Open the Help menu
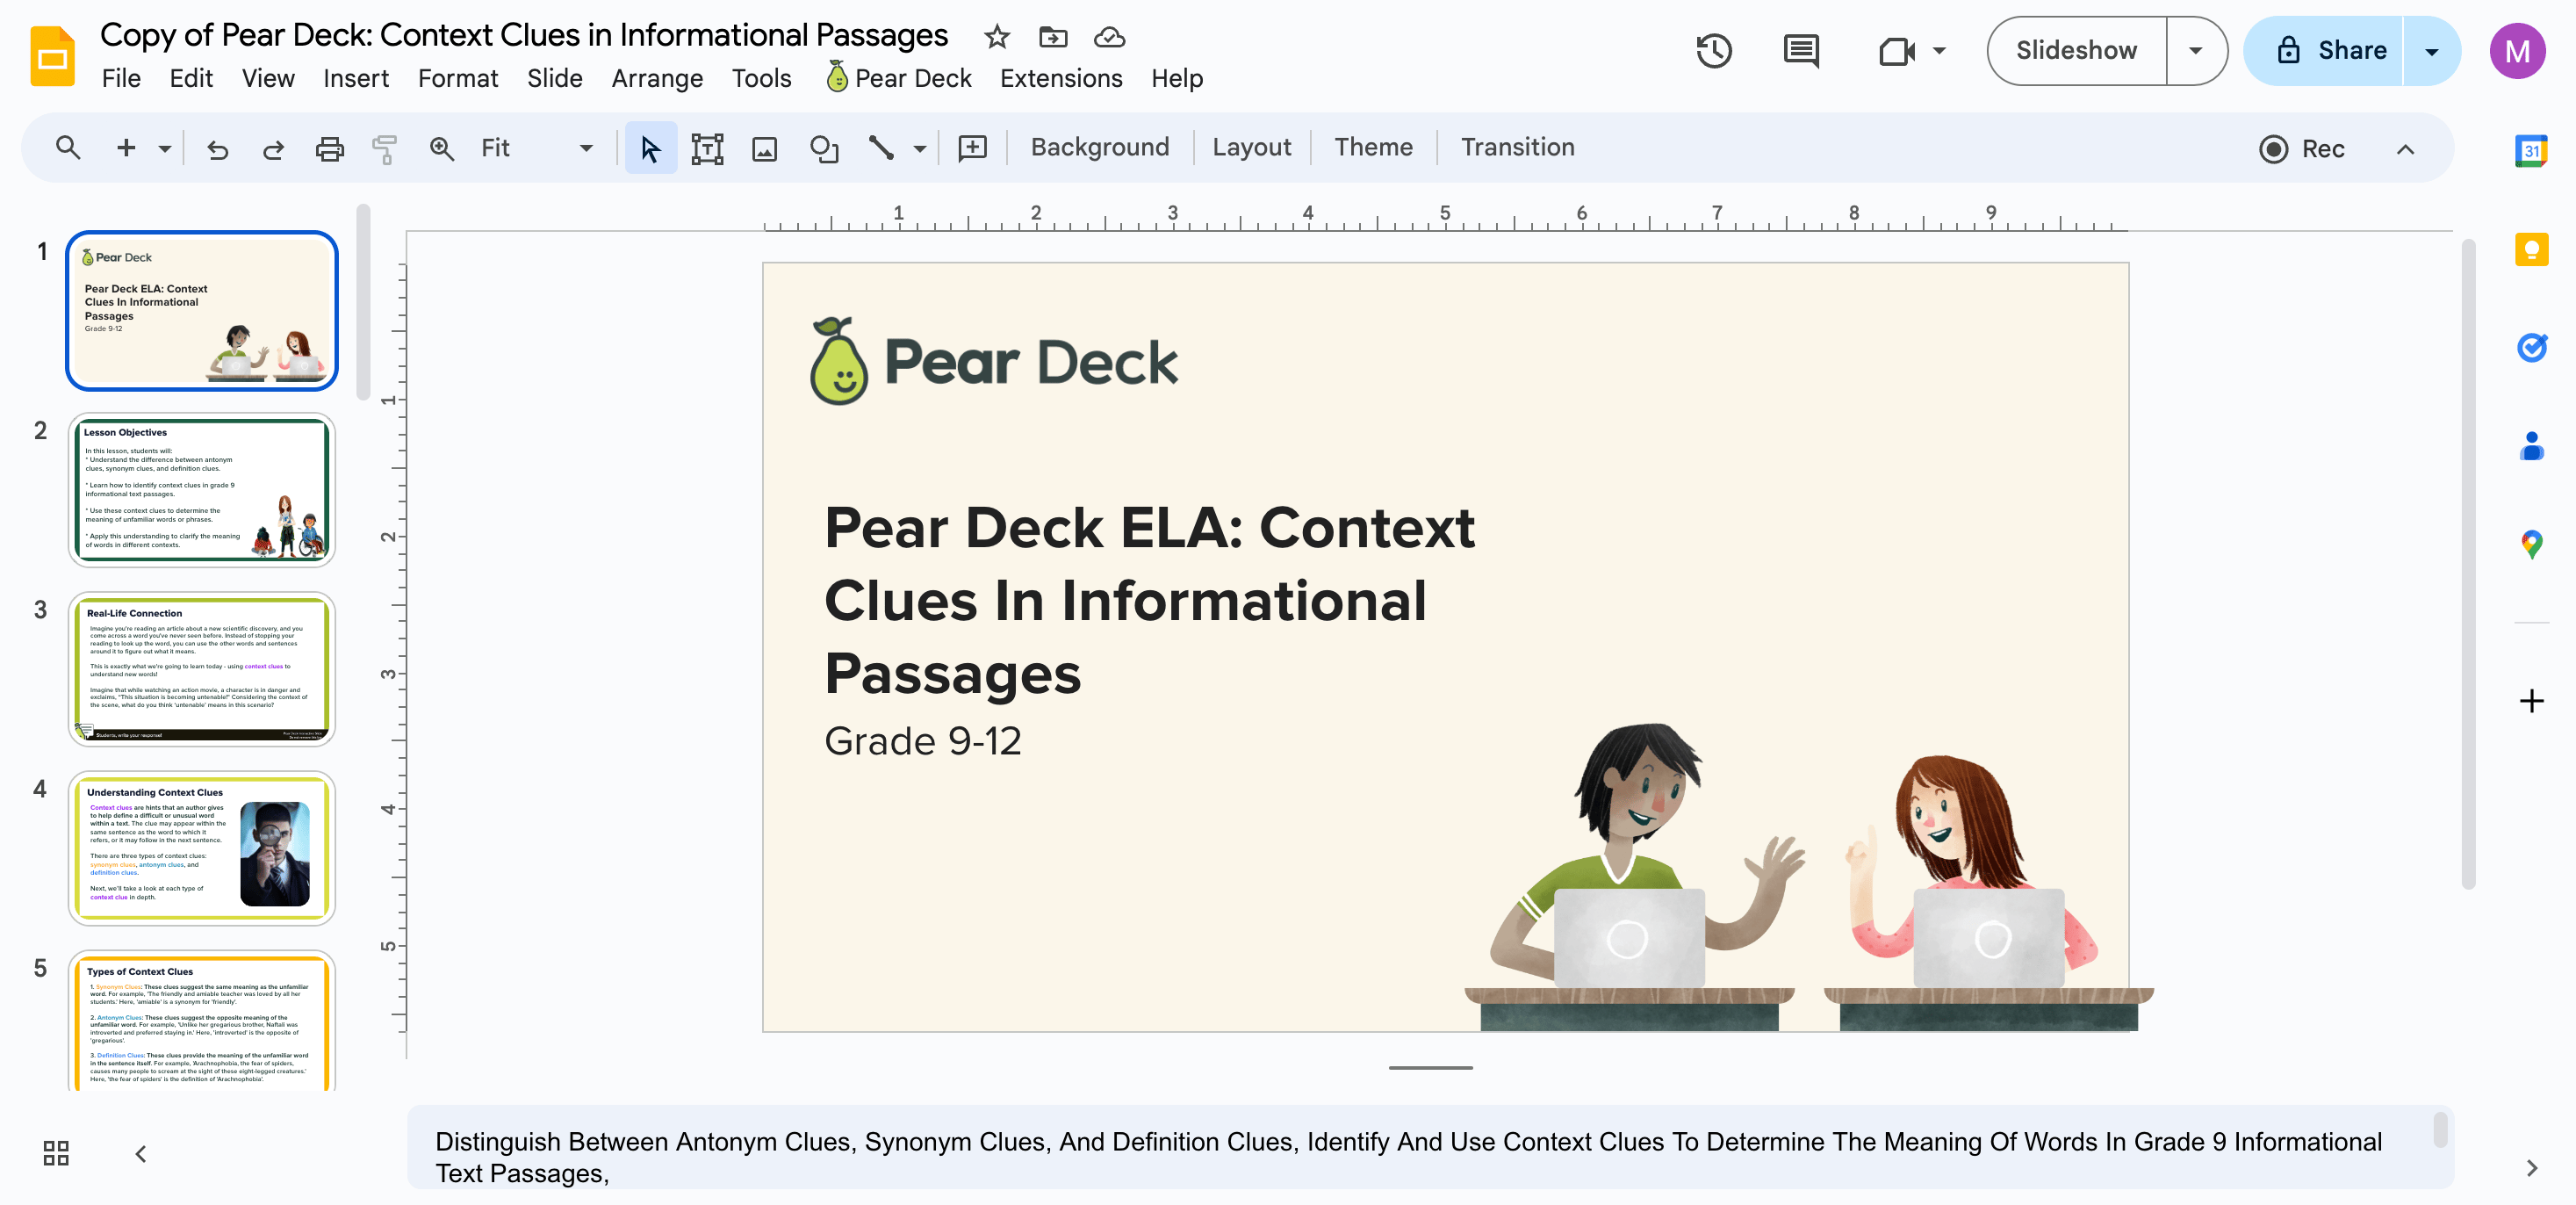Image resolution: width=2576 pixels, height=1205 pixels. tap(1176, 78)
